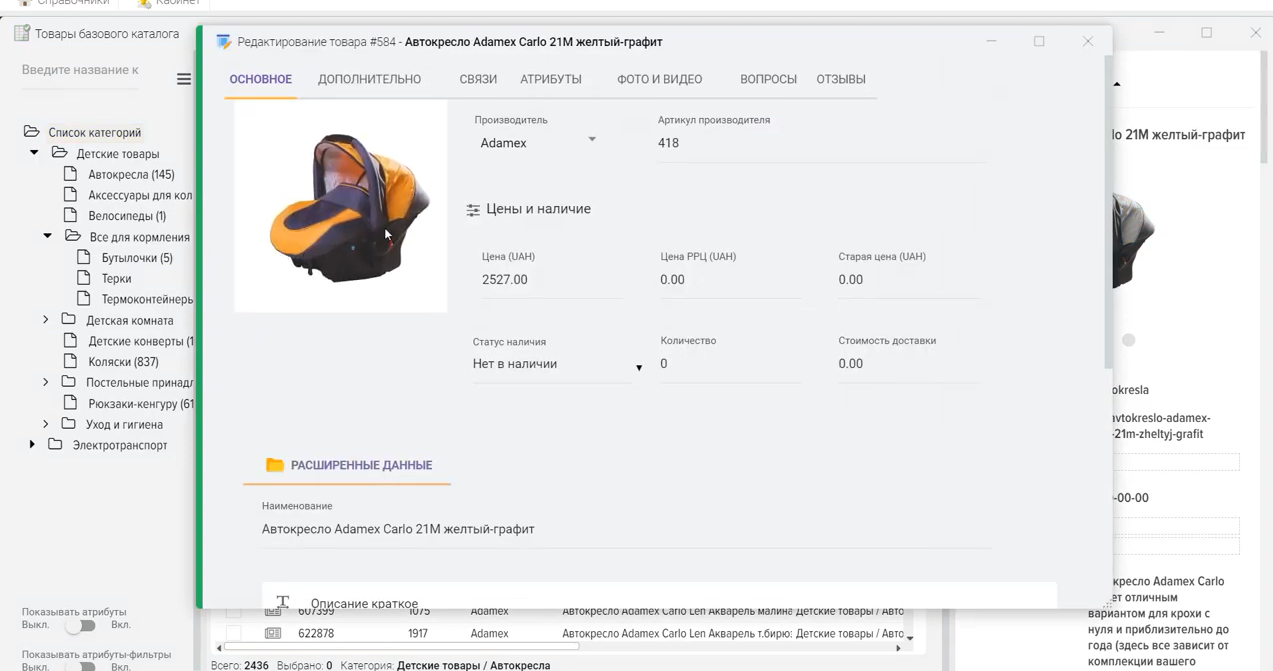
Task: Toggle the 'Показывать атрибуты-фильтры' switch
Action: pos(80,666)
